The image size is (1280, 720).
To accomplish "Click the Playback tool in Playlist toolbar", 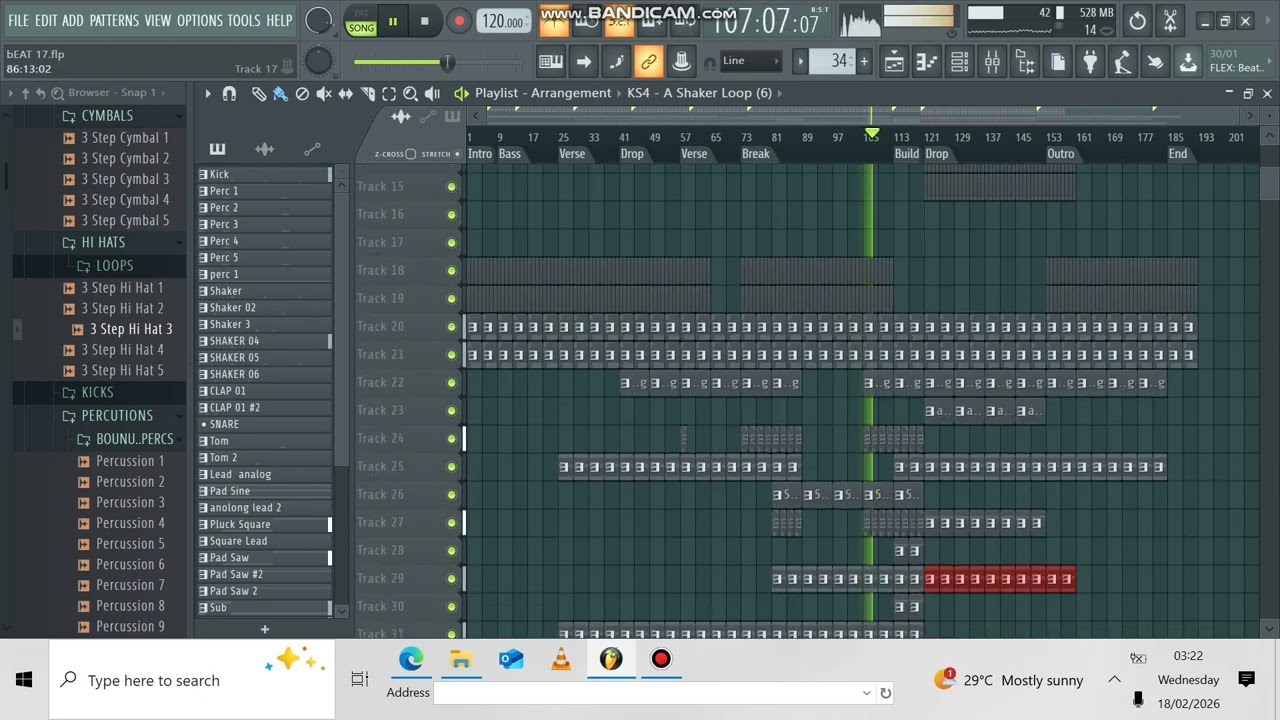I will point(432,93).
